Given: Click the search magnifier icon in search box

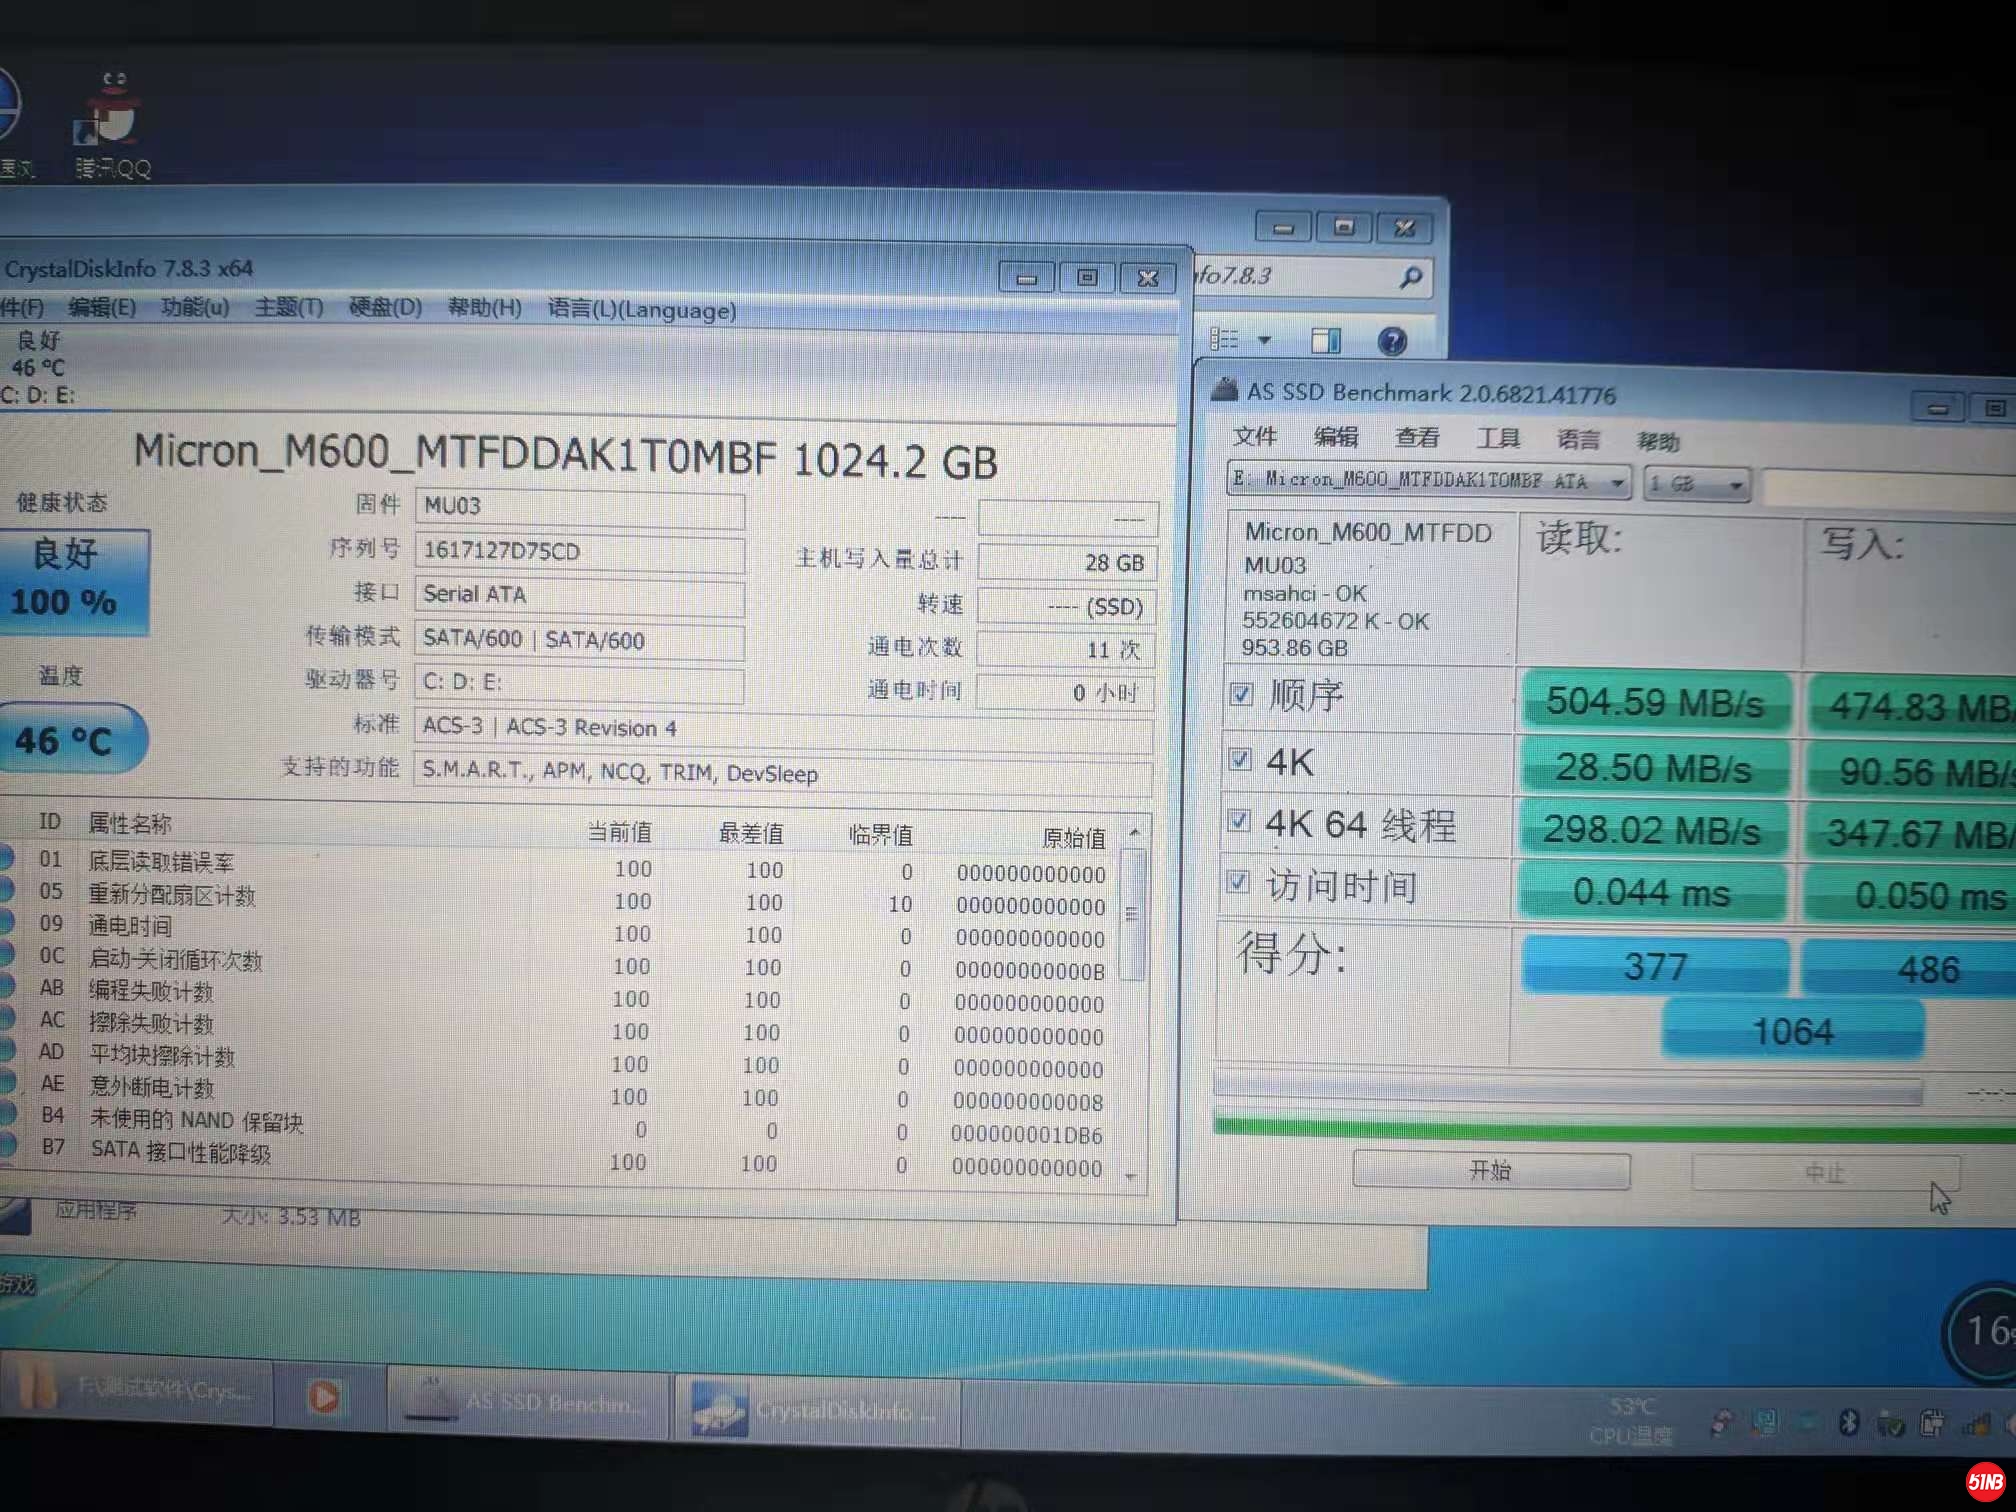Looking at the screenshot, I should [x=1412, y=277].
